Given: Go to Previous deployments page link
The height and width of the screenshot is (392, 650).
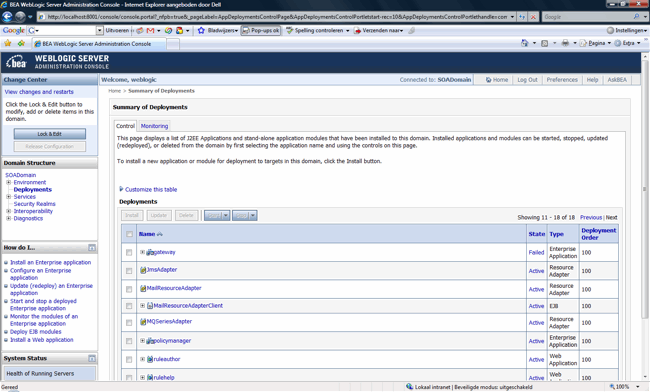Looking at the screenshot, I should [591, 218].
